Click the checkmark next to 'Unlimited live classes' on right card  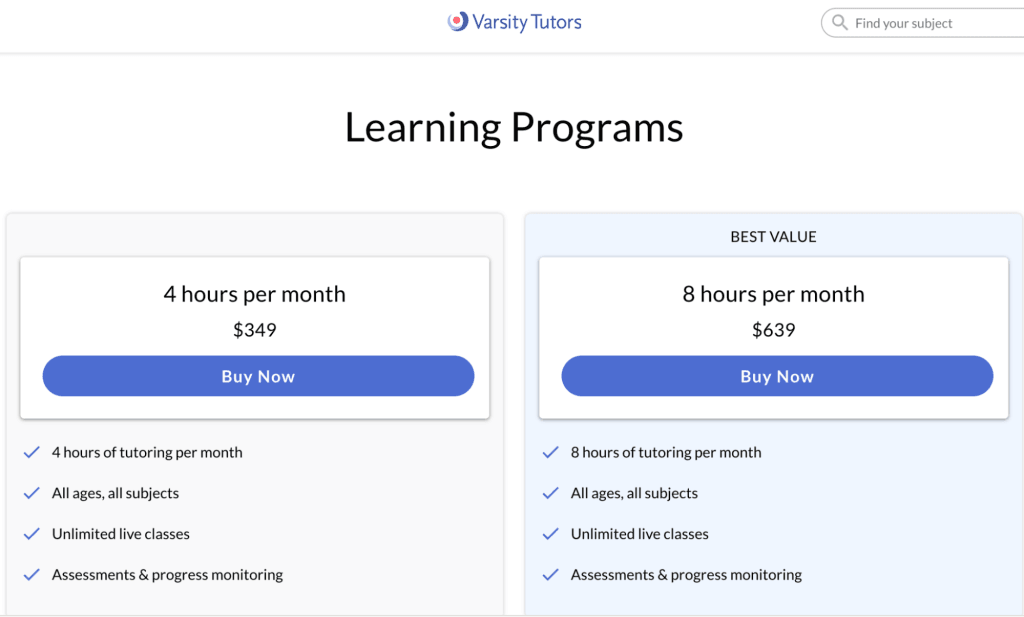tap(550, 534)
